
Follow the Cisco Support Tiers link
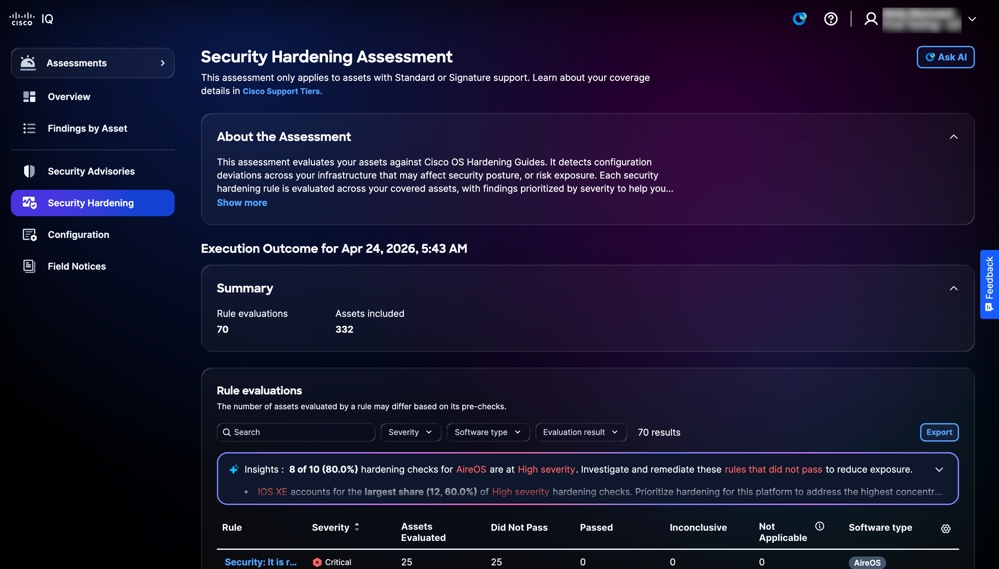(282, 91)
